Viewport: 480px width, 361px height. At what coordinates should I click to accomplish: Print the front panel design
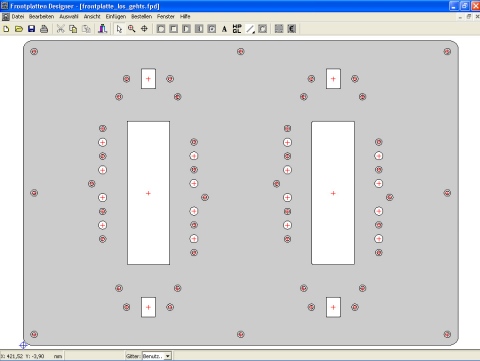(x=44, y=29)
